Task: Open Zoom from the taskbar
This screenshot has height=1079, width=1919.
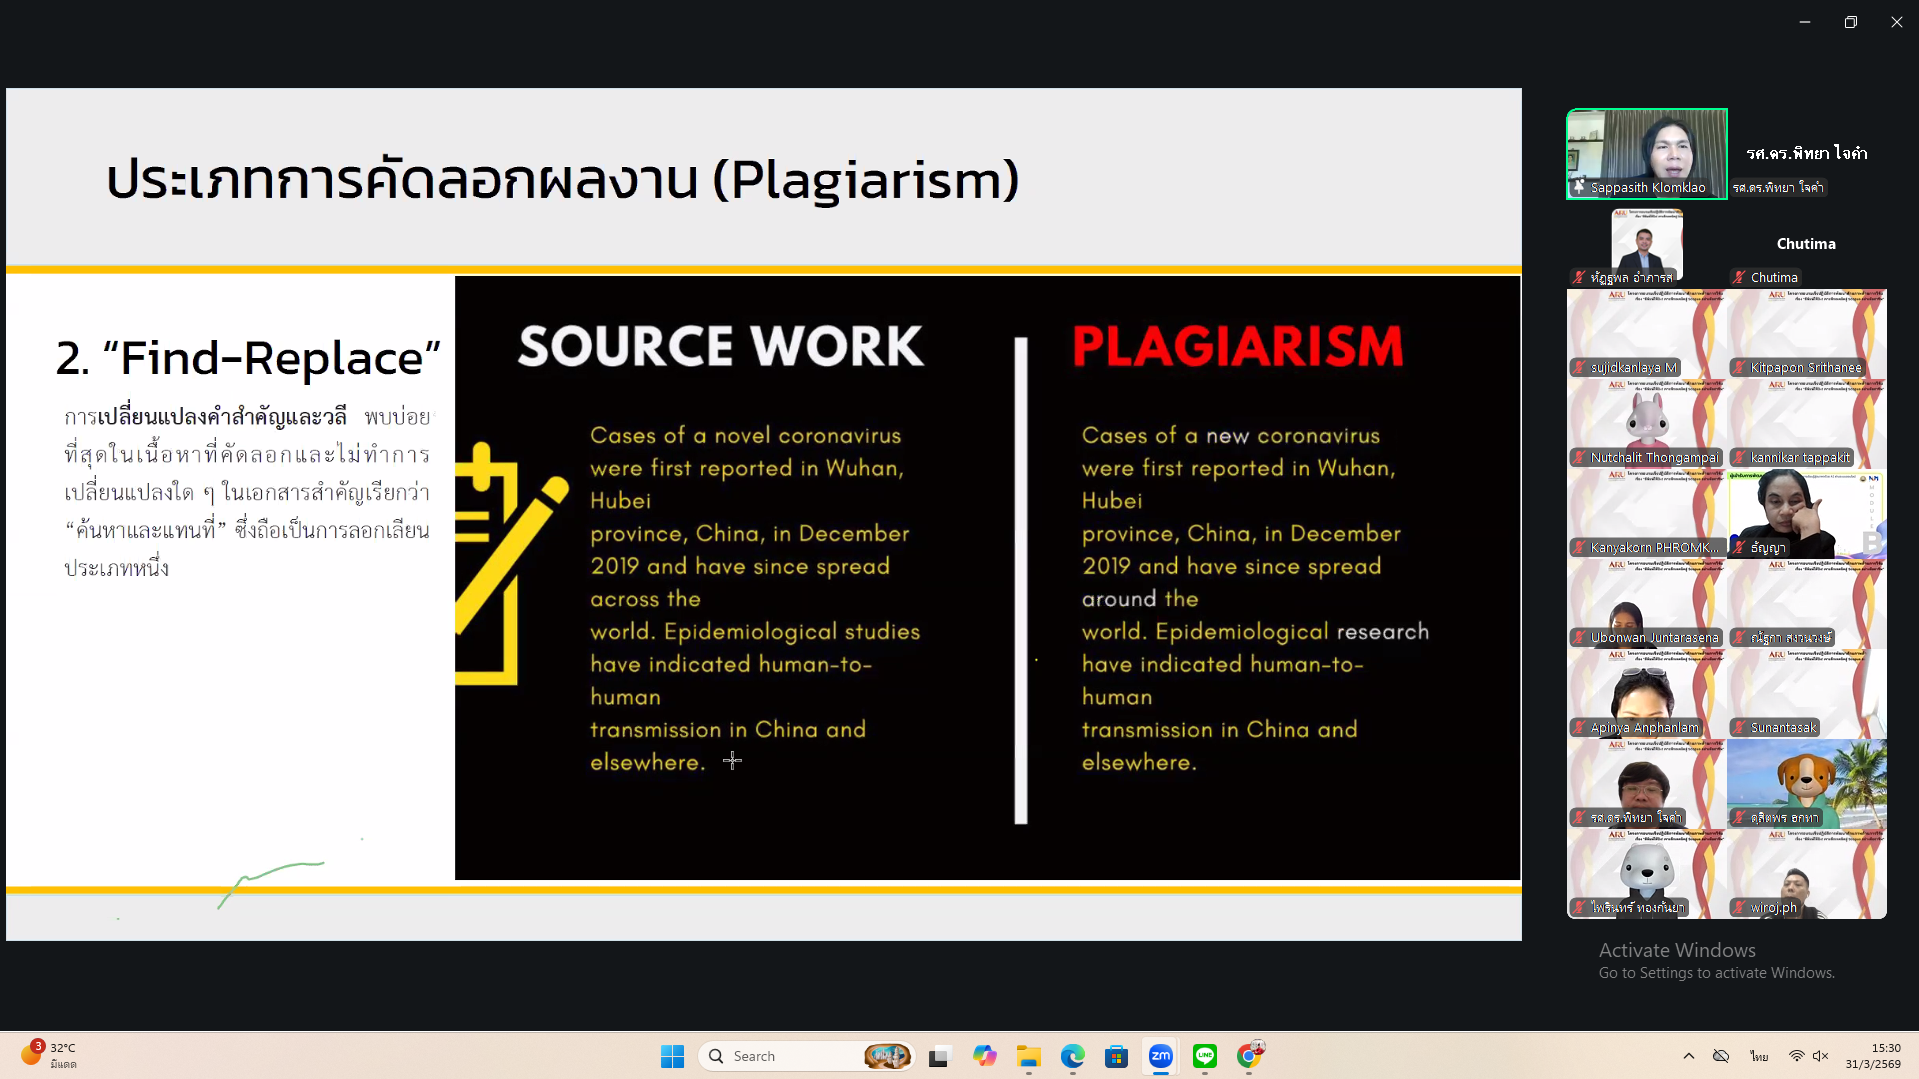Action: tap(1160, 1056)
